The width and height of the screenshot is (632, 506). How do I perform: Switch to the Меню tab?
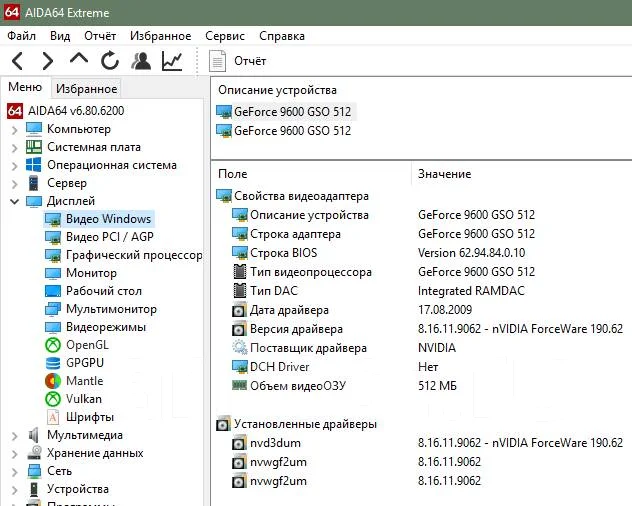point(25,87)
